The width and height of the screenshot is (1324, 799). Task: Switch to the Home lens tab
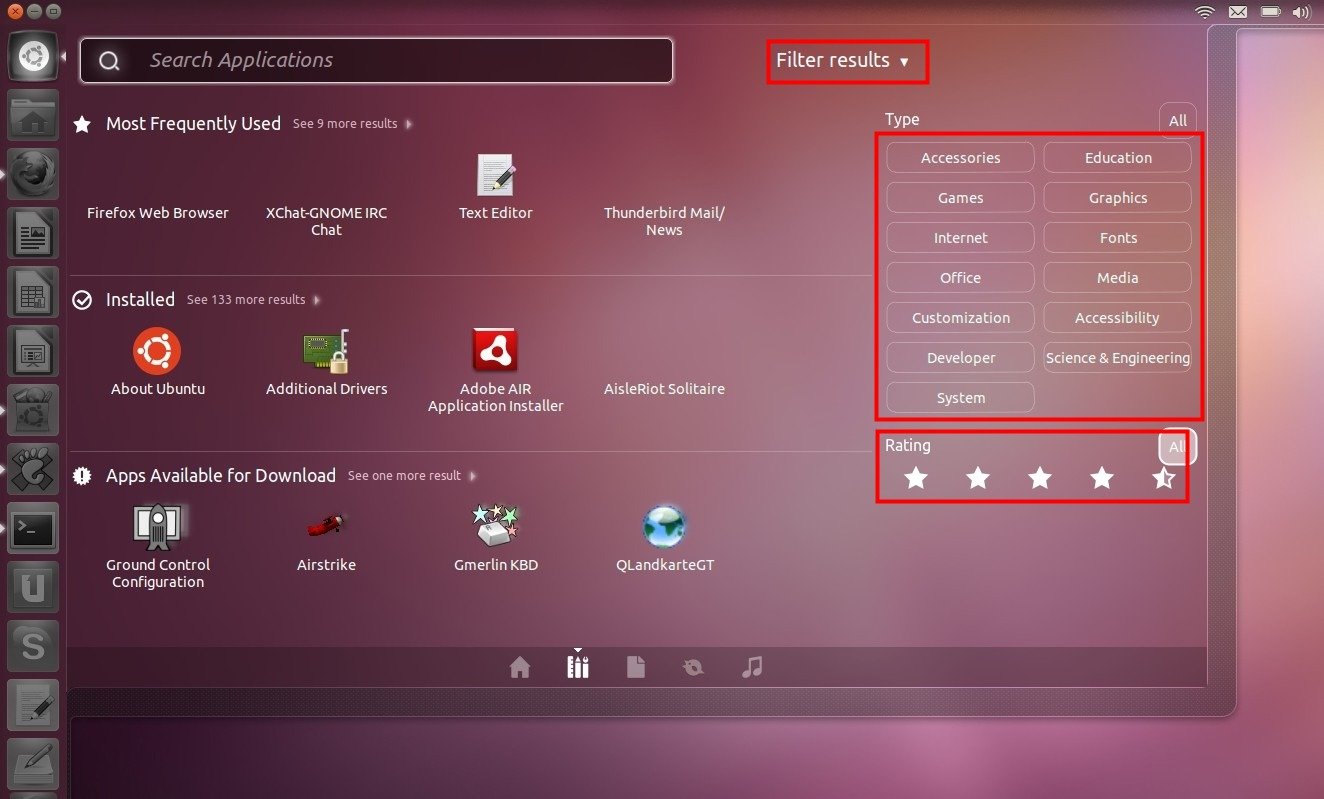[520, 667]
